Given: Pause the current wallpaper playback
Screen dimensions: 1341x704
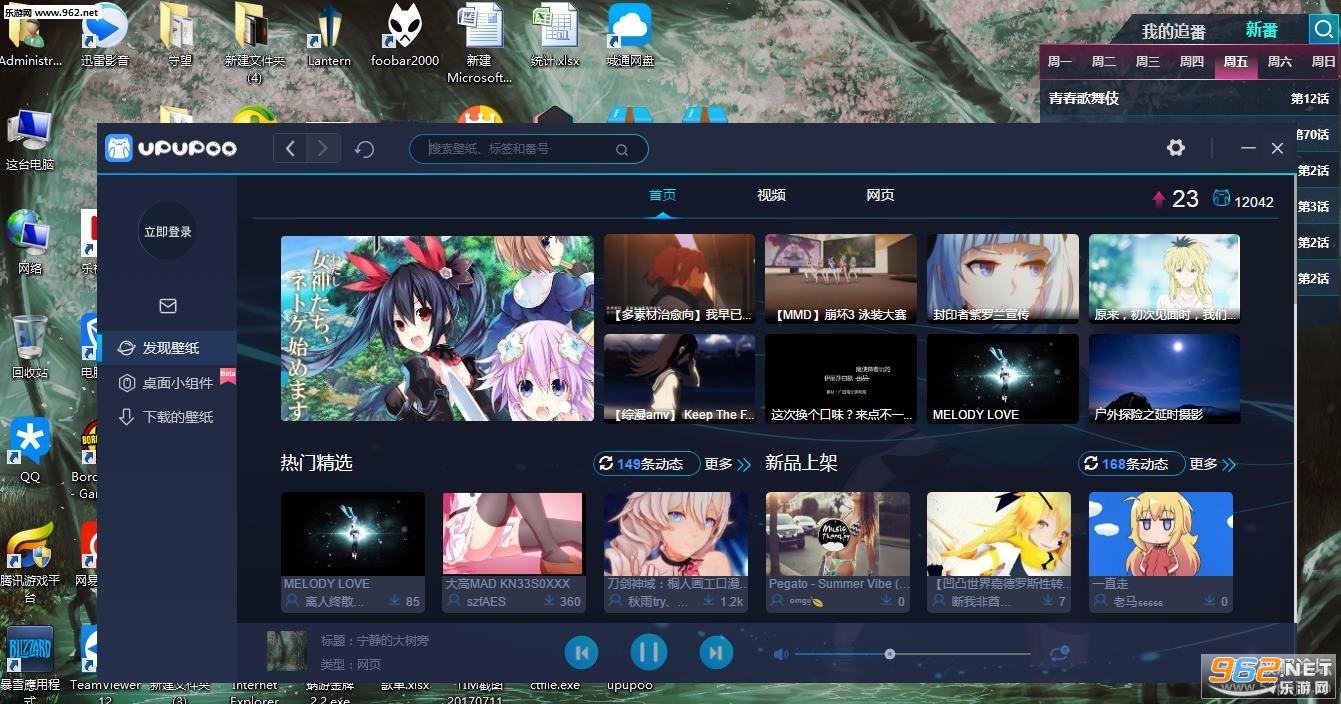Looking at the screenshot, I should 649,653.
